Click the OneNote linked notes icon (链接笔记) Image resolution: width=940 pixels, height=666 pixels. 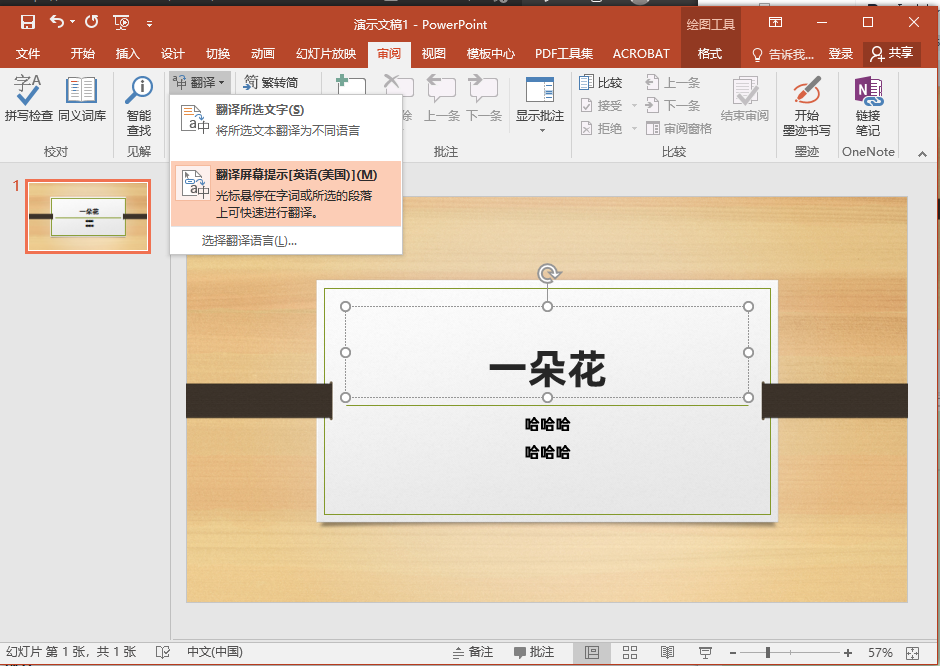pos(868,105)
